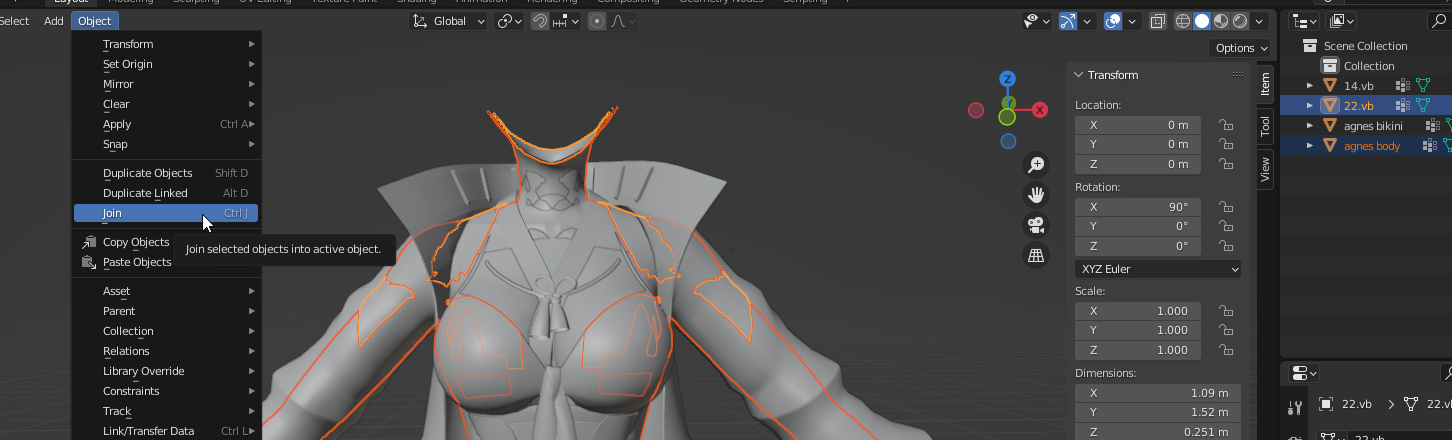Select agnes bikini in the outliner
1452x440 pixels.
click(1373, 126)
